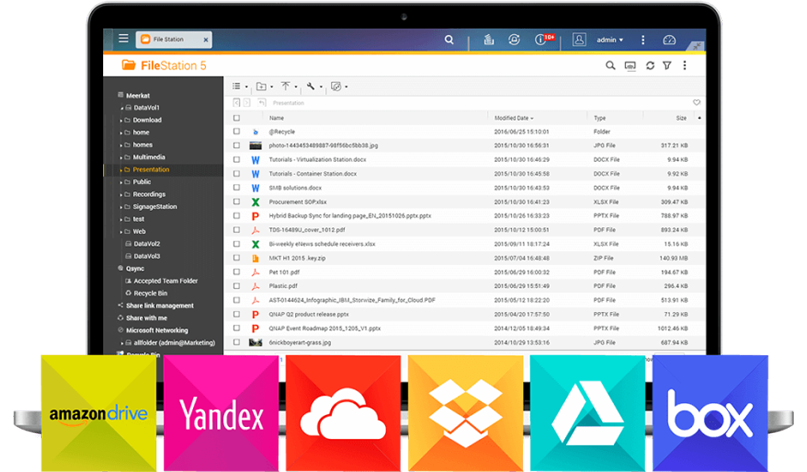Check QNAP Q2 product release pptx checkbox
Screen dimensions: 807x472
pyautogui.click(x=236, y=314)
